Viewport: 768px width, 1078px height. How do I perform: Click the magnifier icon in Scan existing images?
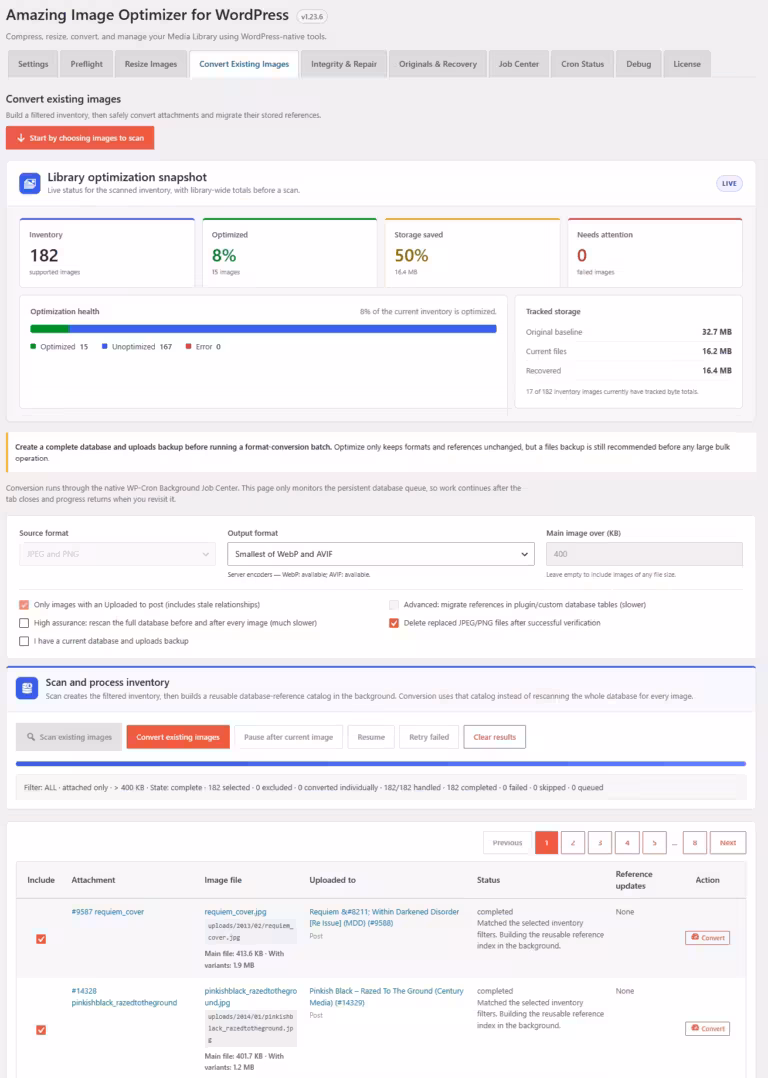[x=31, y=737]
